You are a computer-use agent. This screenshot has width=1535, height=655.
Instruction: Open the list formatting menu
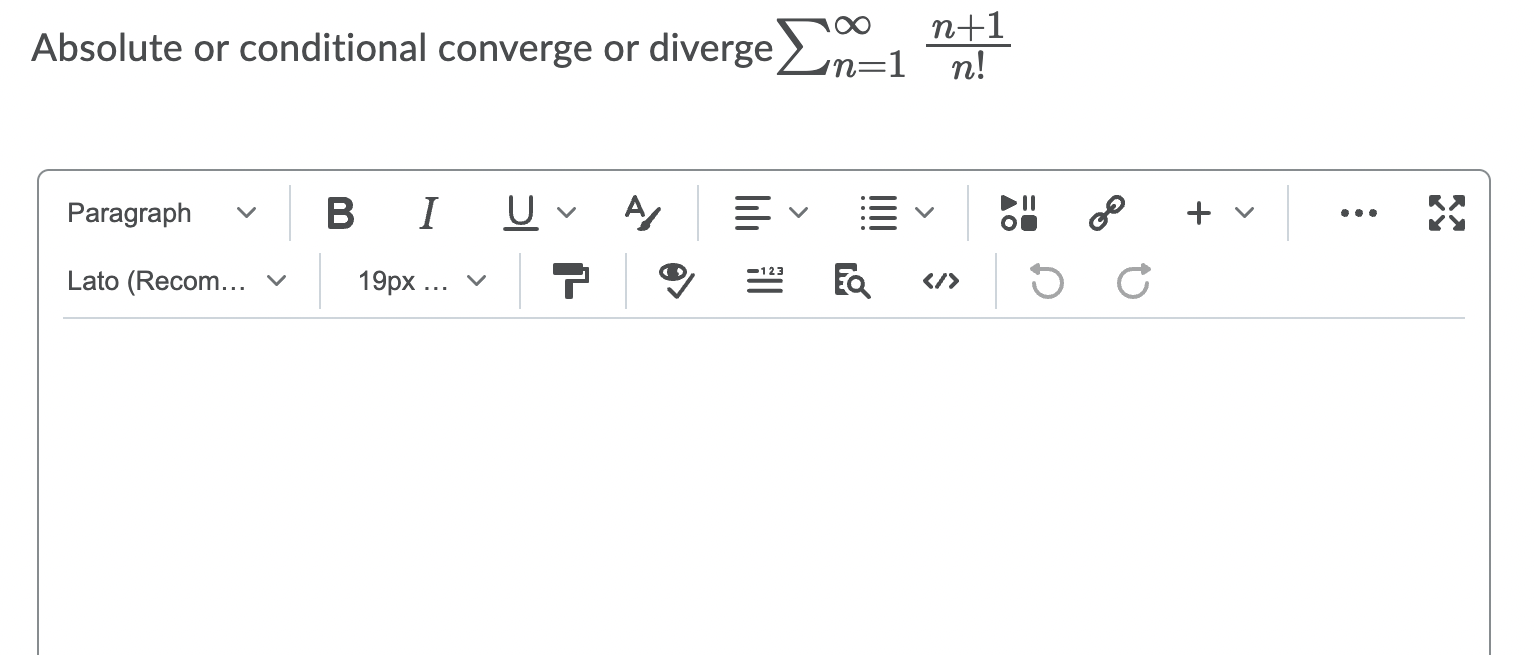tap(897, 212)
